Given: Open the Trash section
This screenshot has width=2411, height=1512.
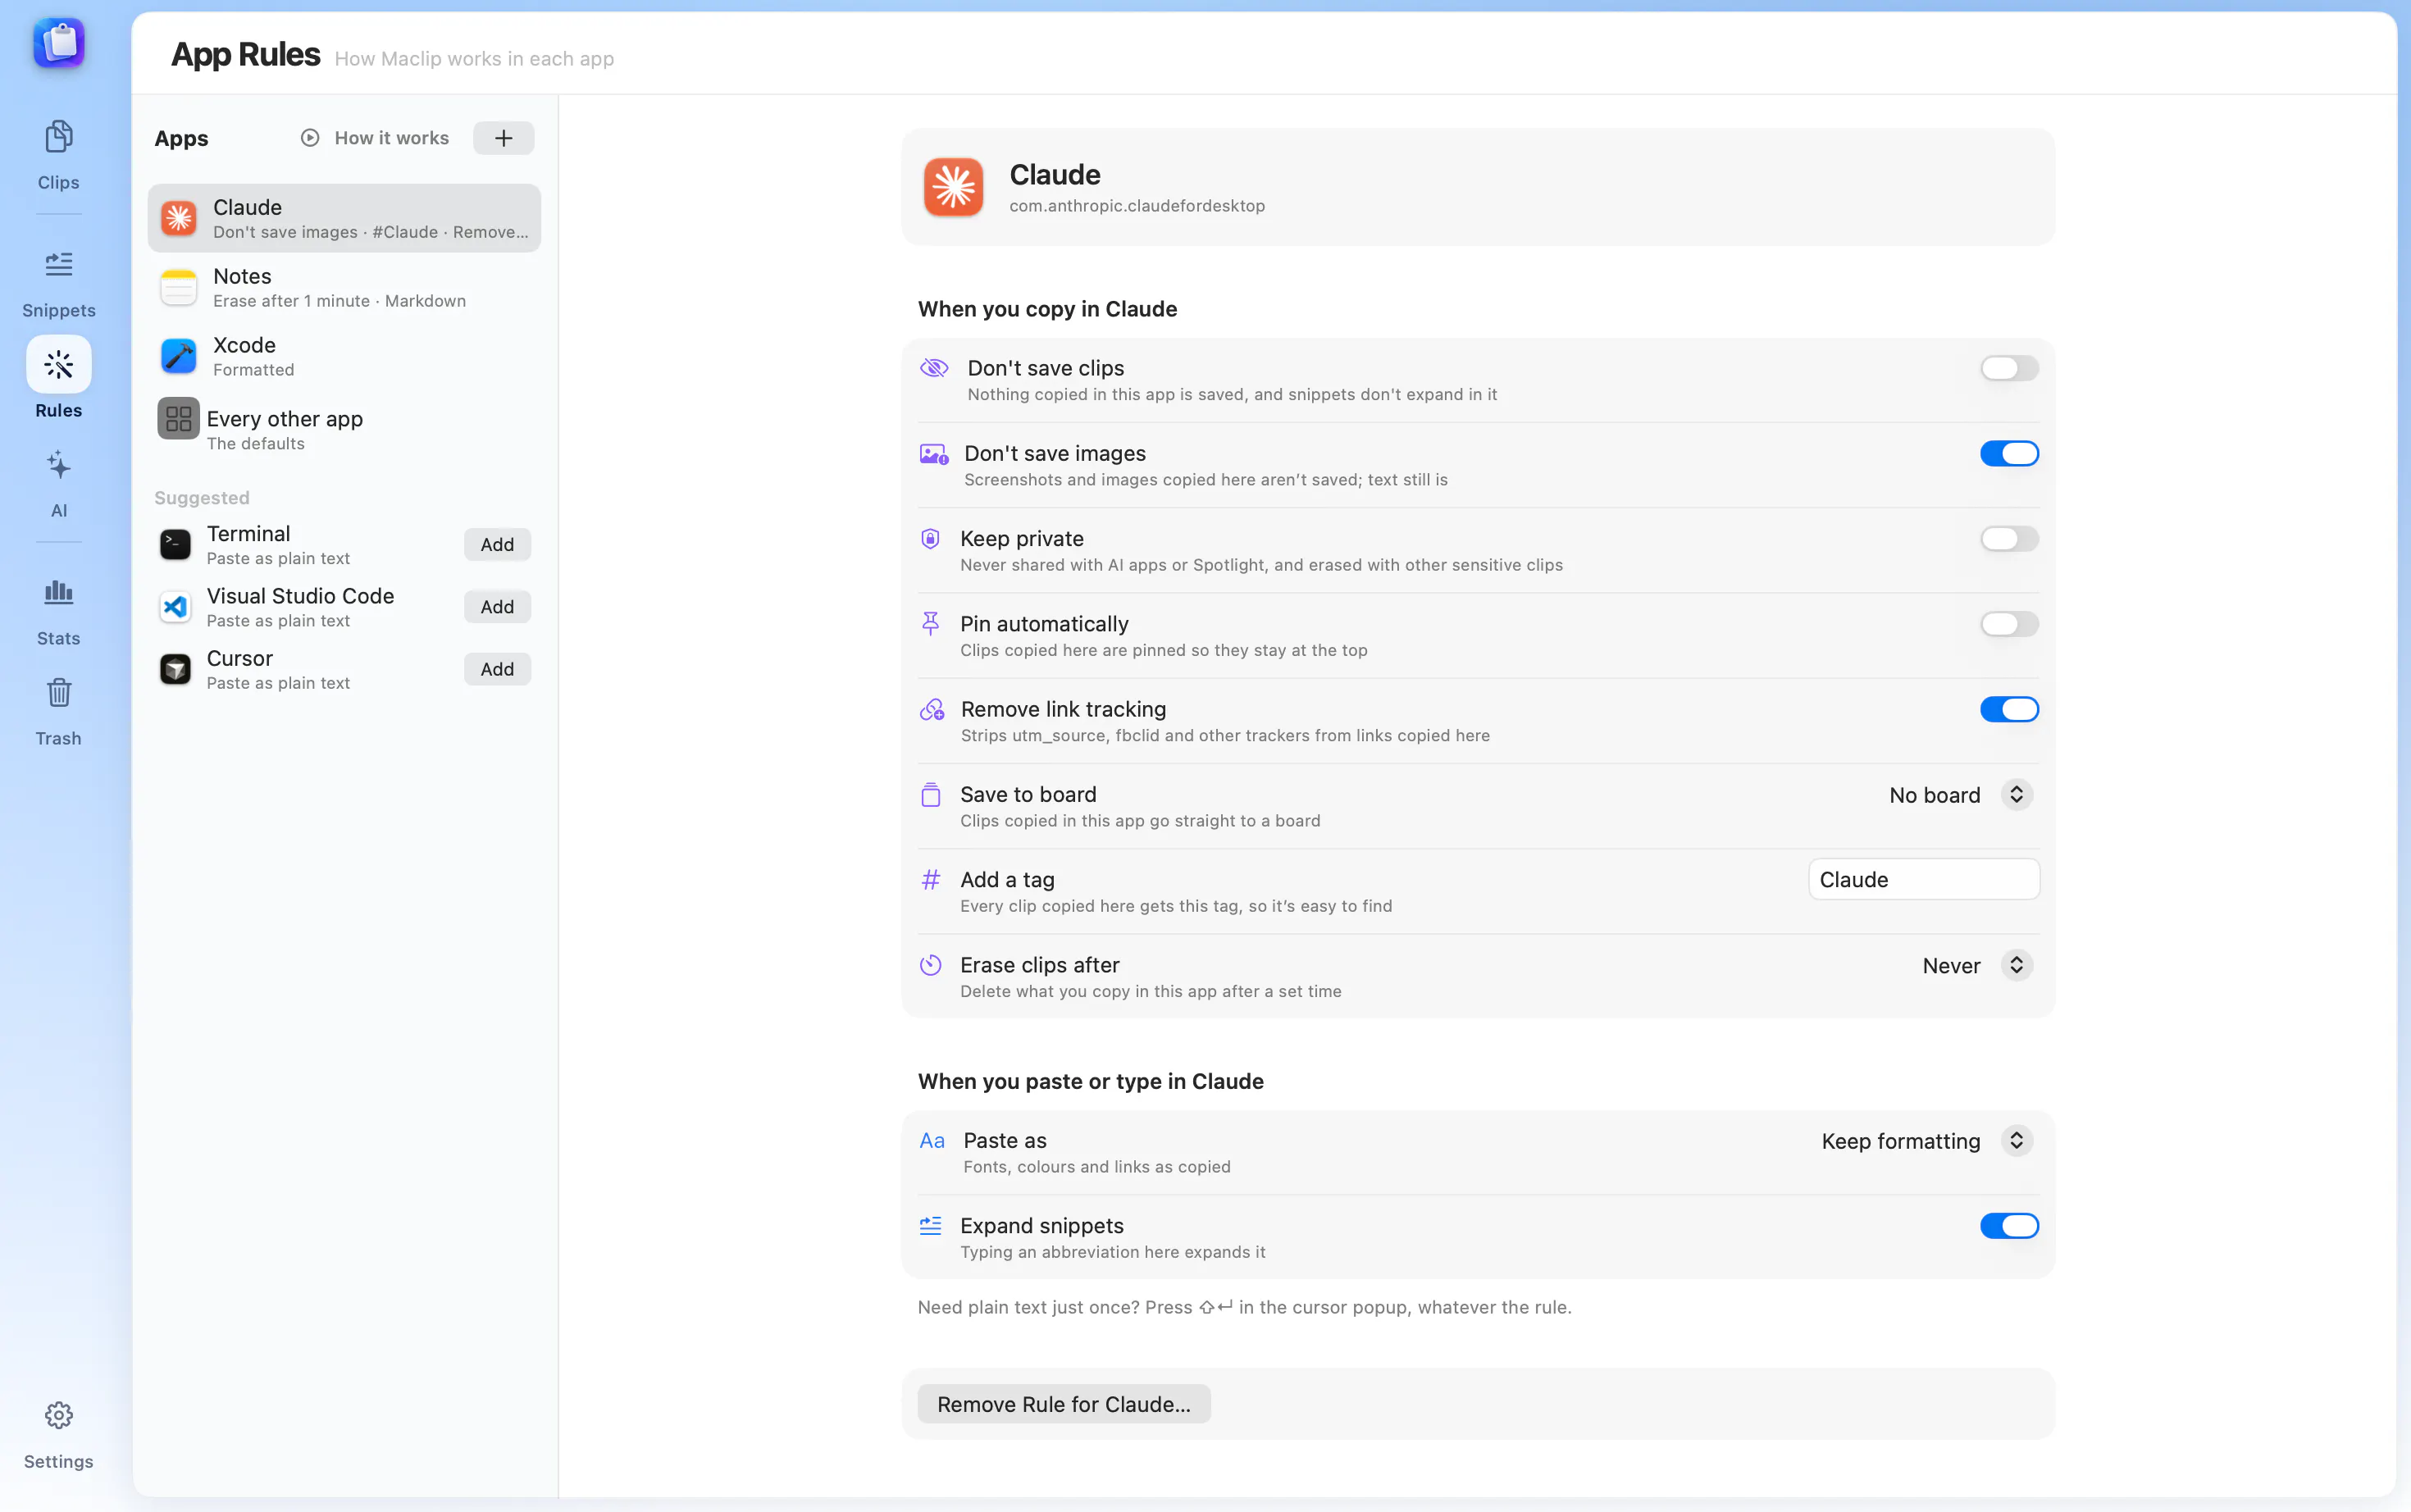Looking at the screenshot, I should coord(58,711).
